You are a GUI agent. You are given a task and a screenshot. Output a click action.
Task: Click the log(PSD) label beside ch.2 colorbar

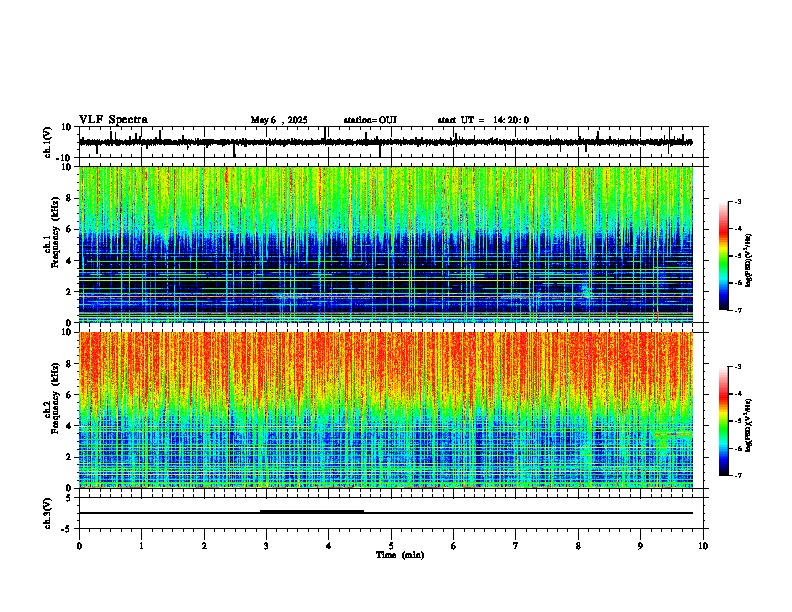(748, 425)
